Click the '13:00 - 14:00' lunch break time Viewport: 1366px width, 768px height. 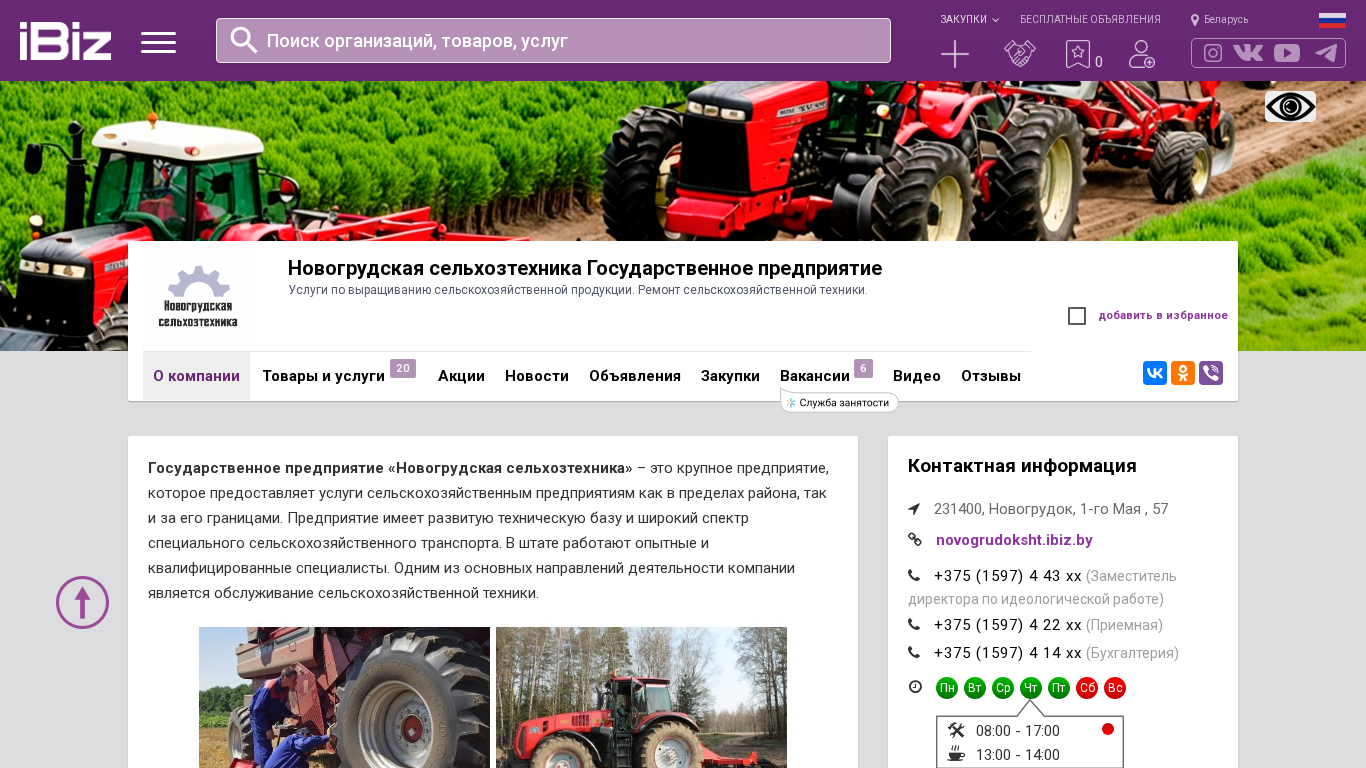click(x=1018, y=755)
